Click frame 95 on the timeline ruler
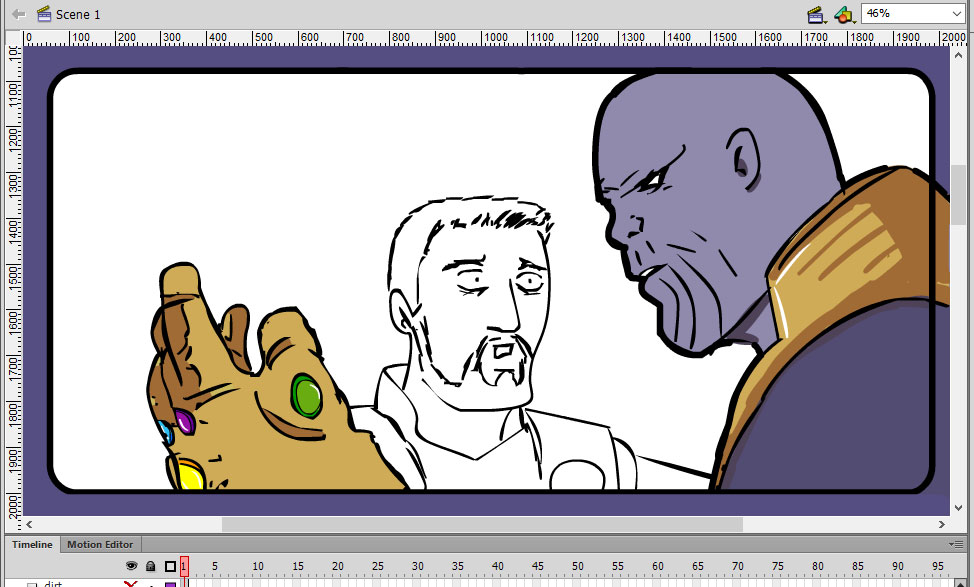 (937, 566)
